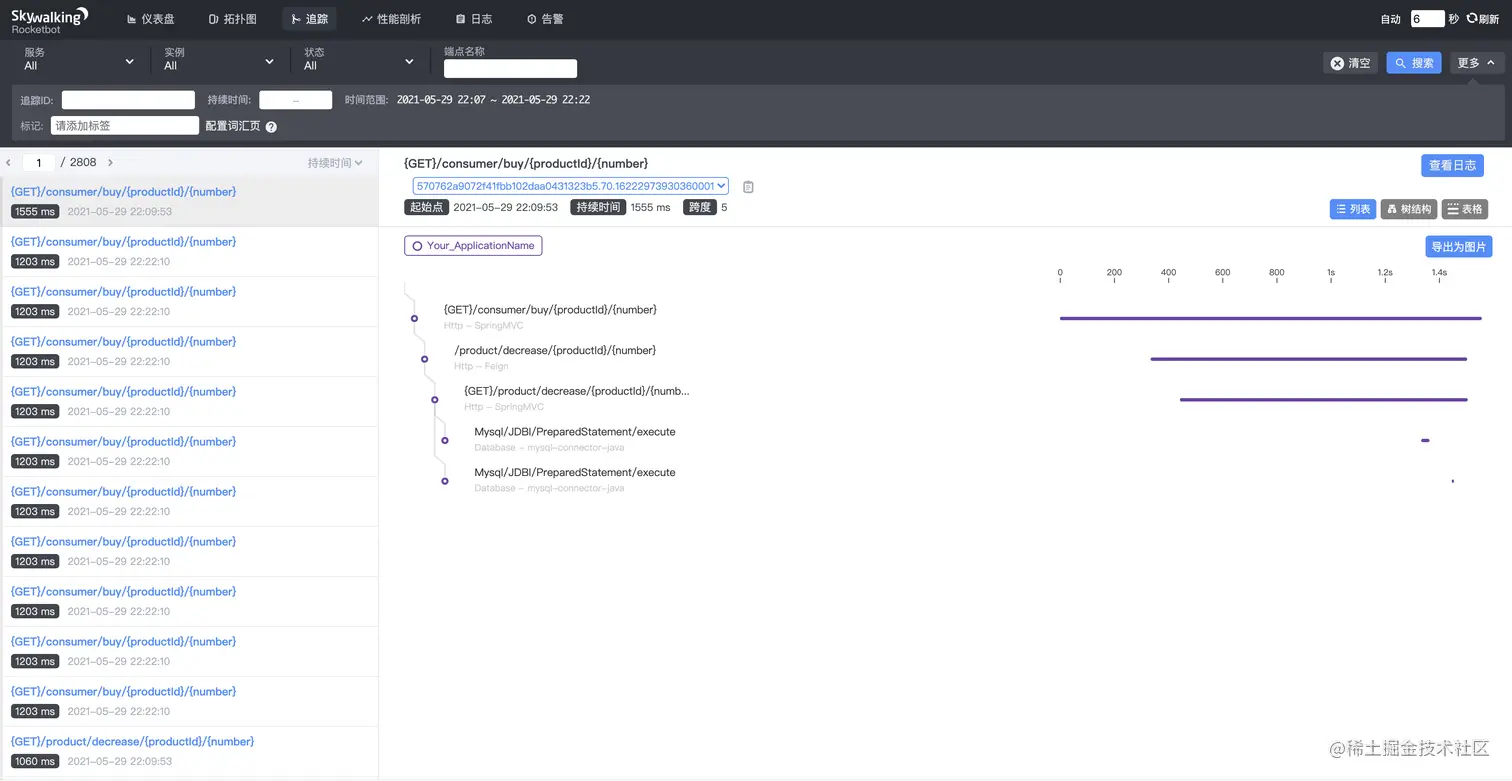
Task: Click the consumer/buy span duration bar
Action: coord(1270,318)
